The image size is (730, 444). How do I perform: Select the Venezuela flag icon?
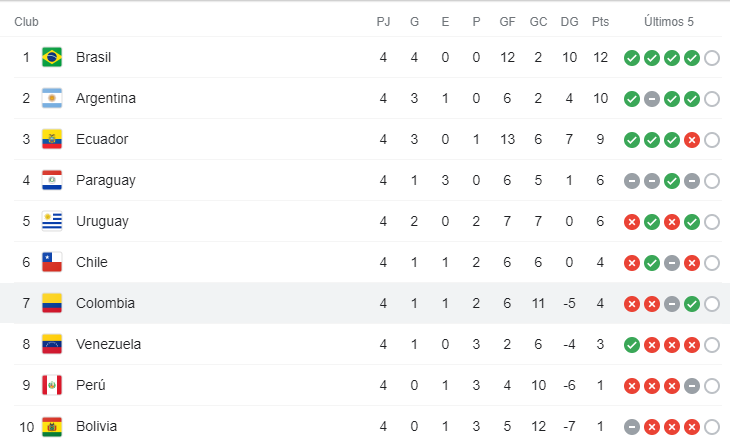(52, 344)
